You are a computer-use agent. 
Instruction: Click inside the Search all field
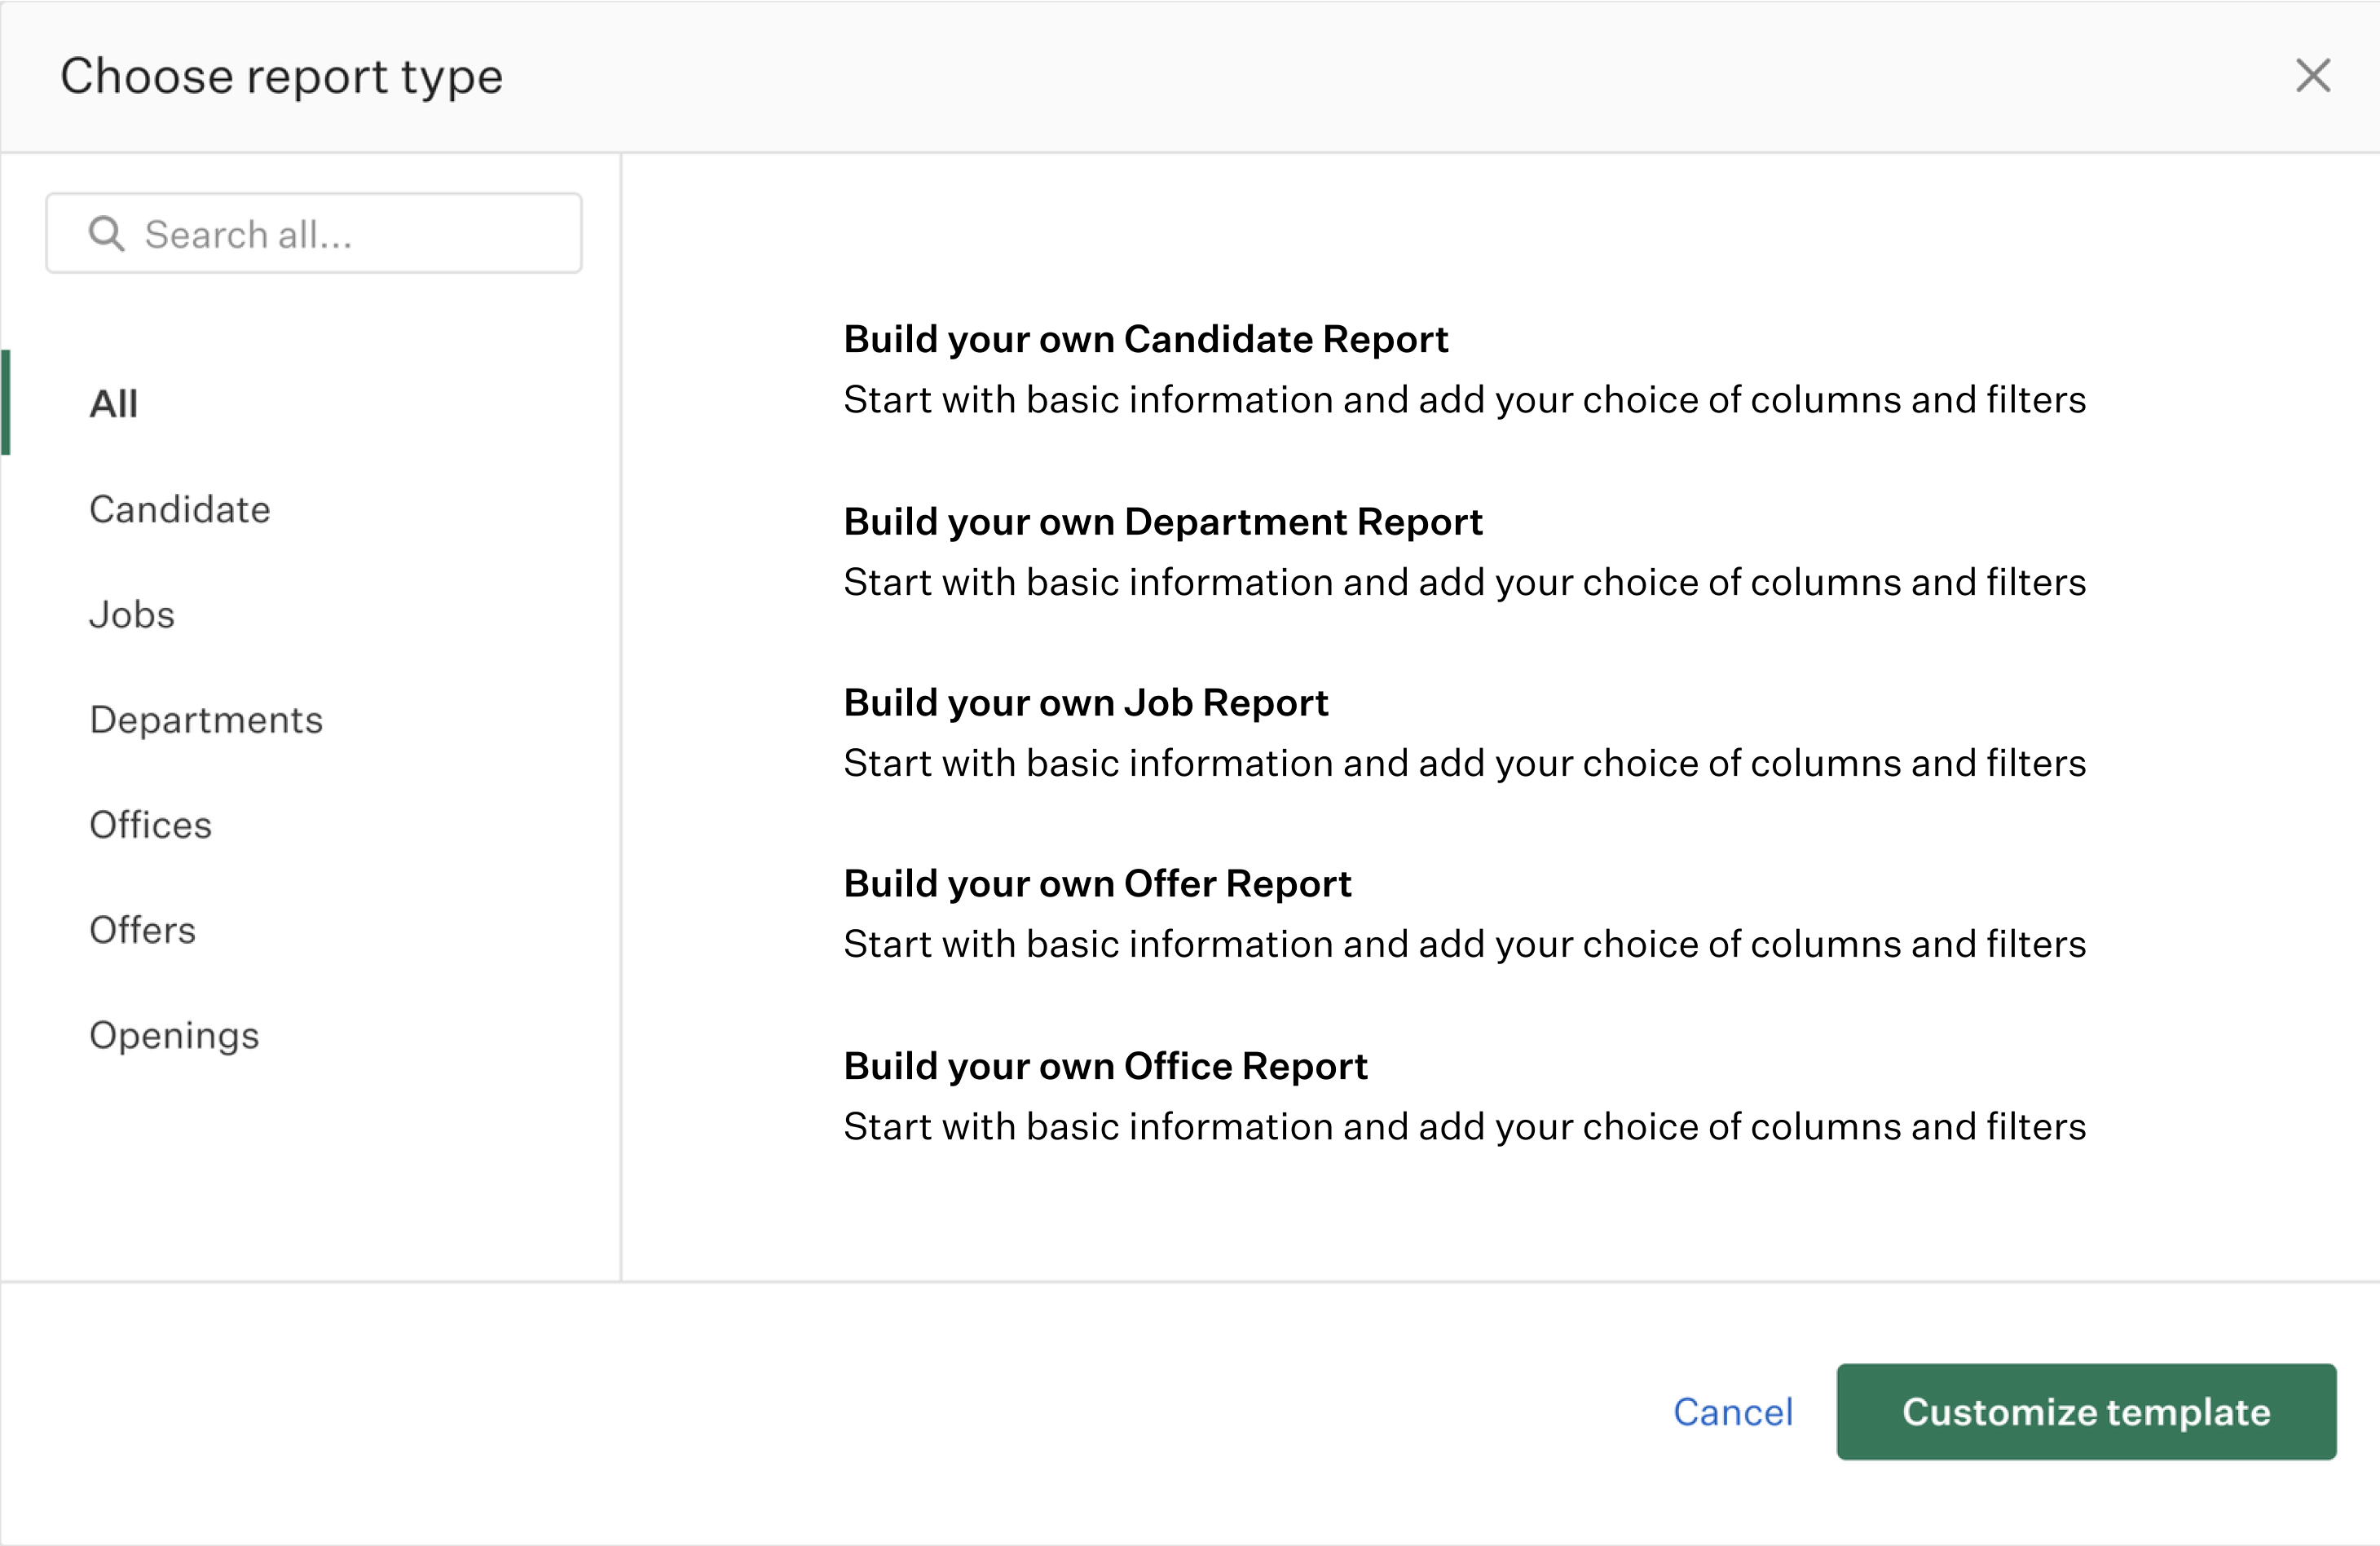click(x=320, y=233)
